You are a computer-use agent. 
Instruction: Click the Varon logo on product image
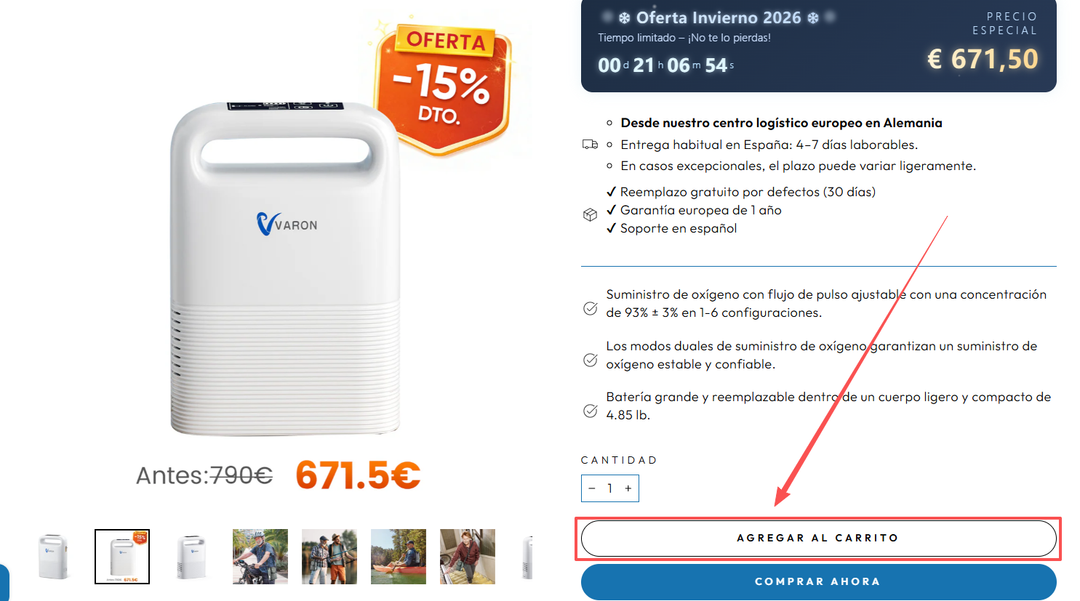[287, 224]
